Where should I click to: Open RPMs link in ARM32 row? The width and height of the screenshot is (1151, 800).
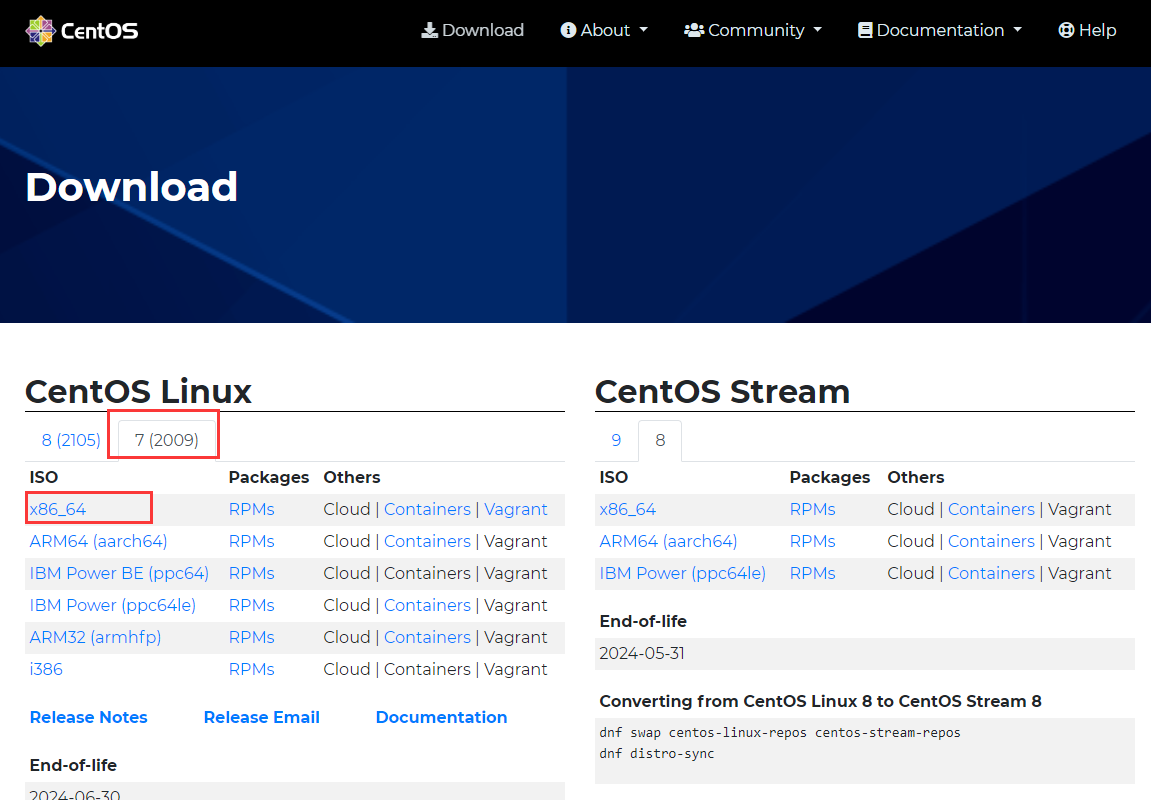coord(252,637)
